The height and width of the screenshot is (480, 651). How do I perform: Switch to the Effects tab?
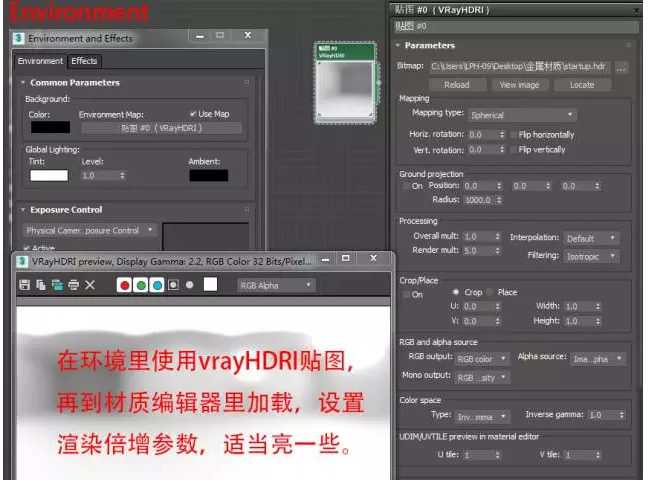click(x=84, y=61)
